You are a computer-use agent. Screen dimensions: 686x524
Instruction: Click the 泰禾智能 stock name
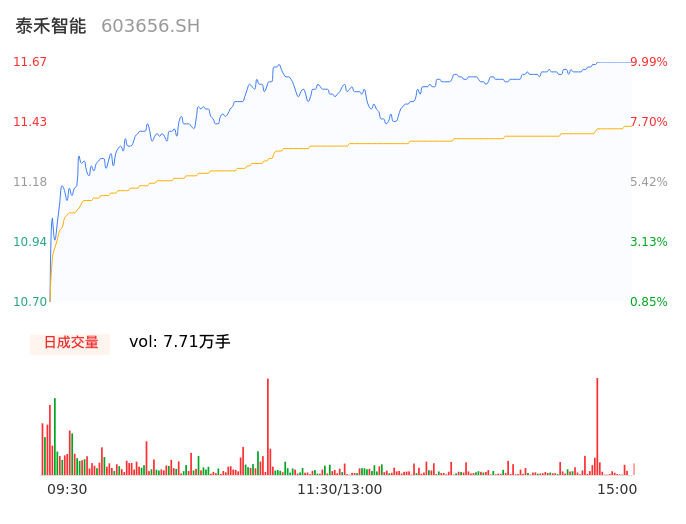[x=50, y=26]
